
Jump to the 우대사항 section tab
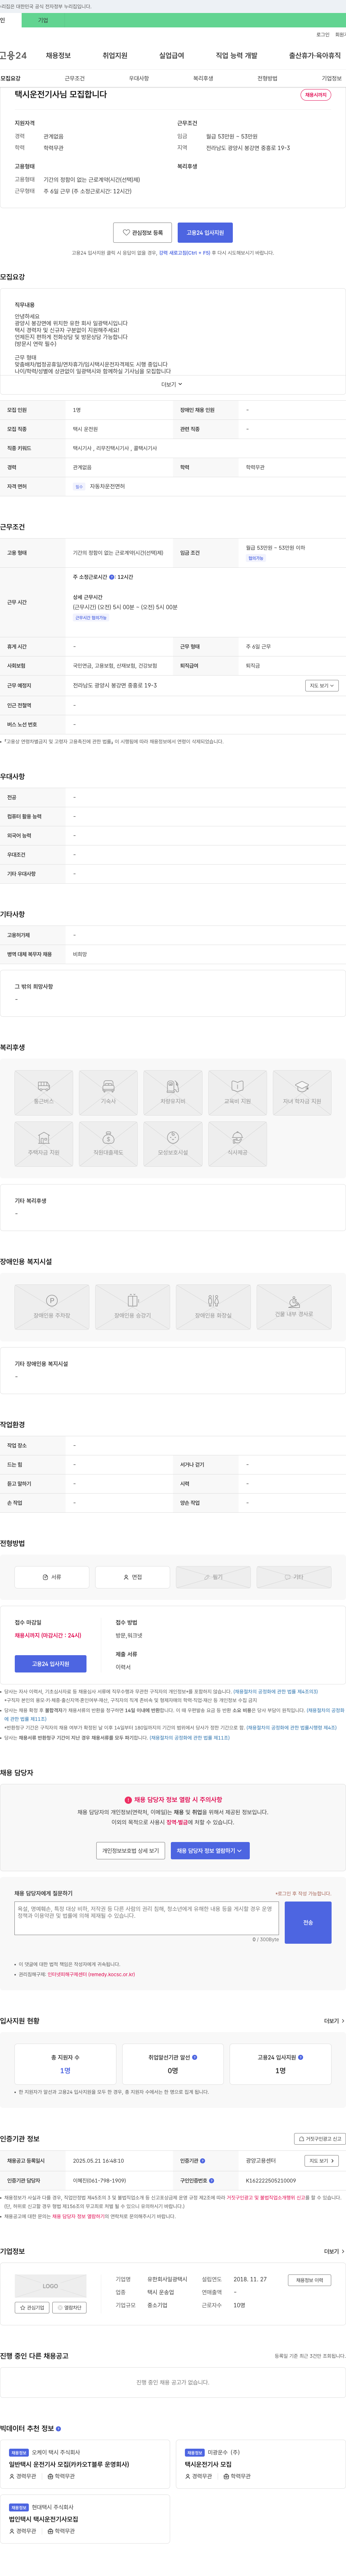click(139, 78)
